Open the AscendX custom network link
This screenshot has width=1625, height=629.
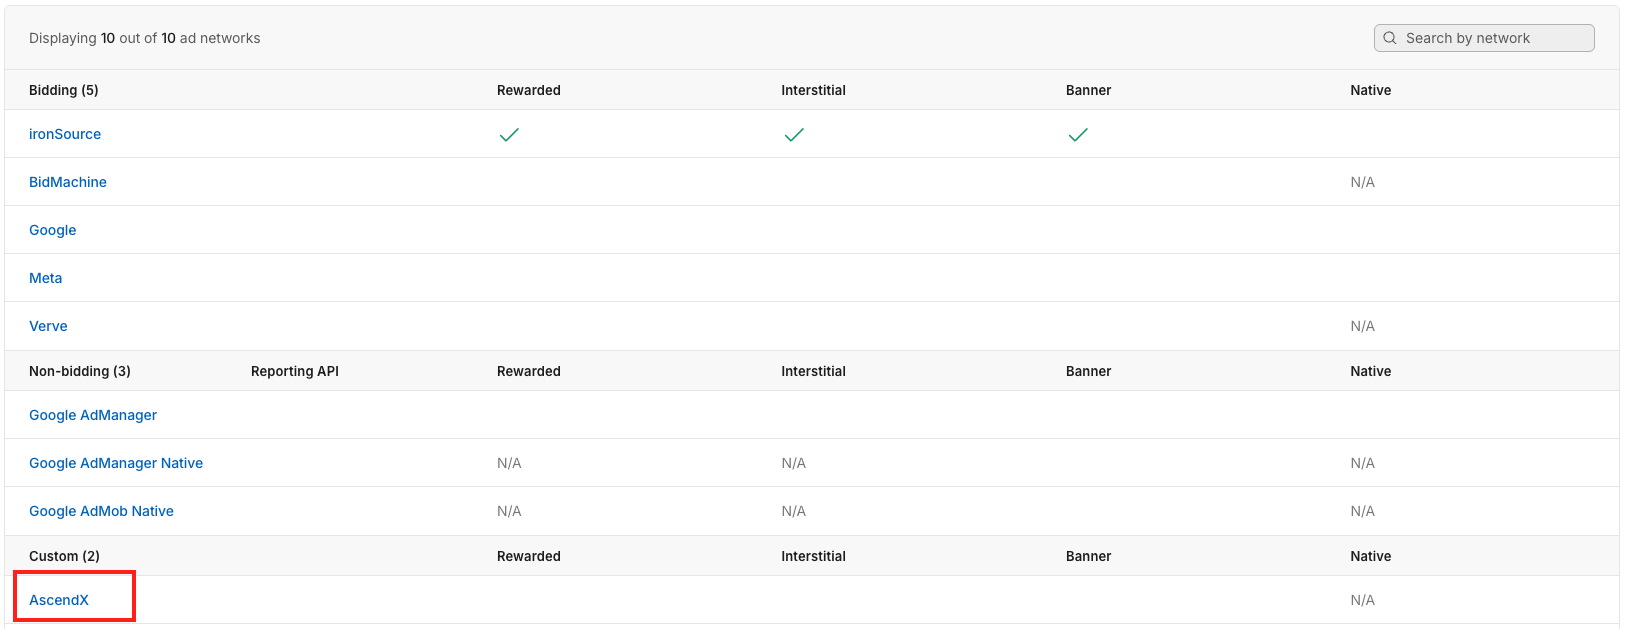59,600
